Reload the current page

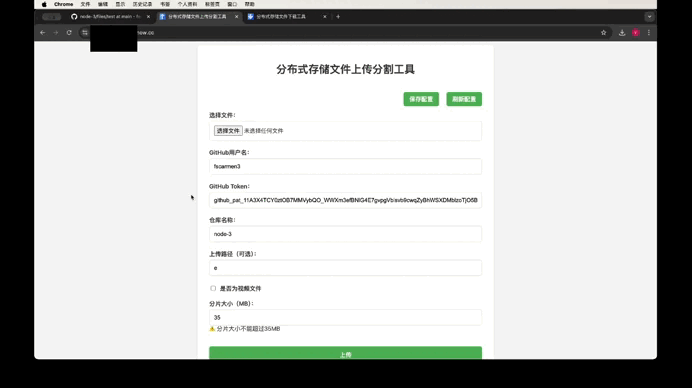[69, 33]
